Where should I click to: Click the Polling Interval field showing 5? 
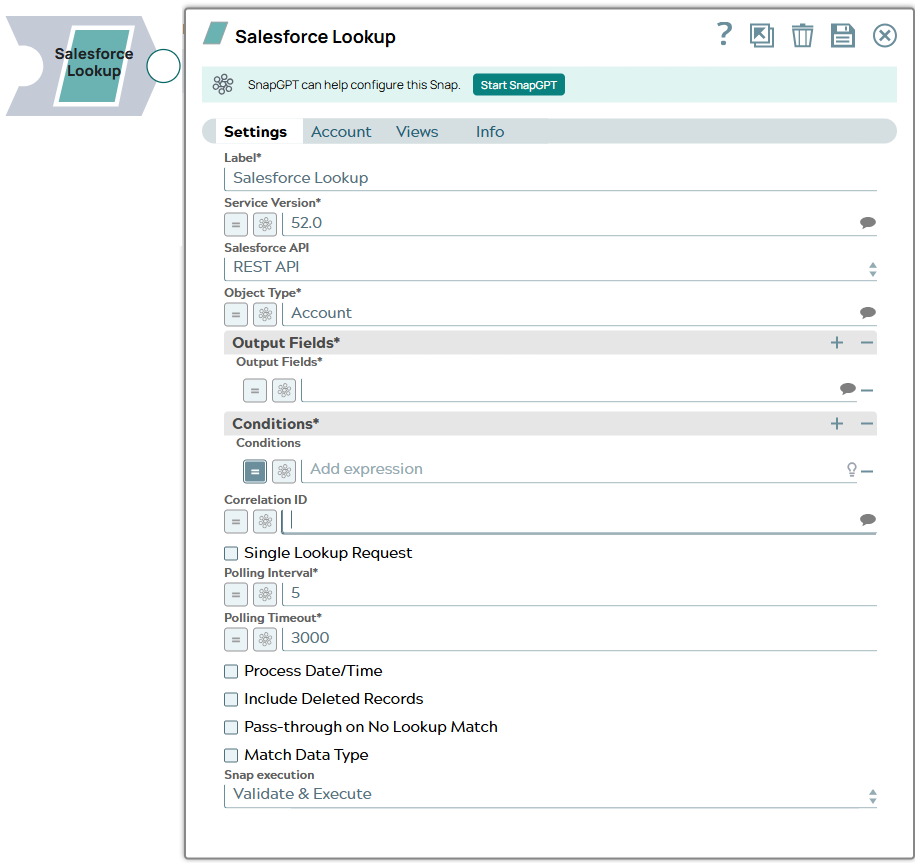point(579,593)
